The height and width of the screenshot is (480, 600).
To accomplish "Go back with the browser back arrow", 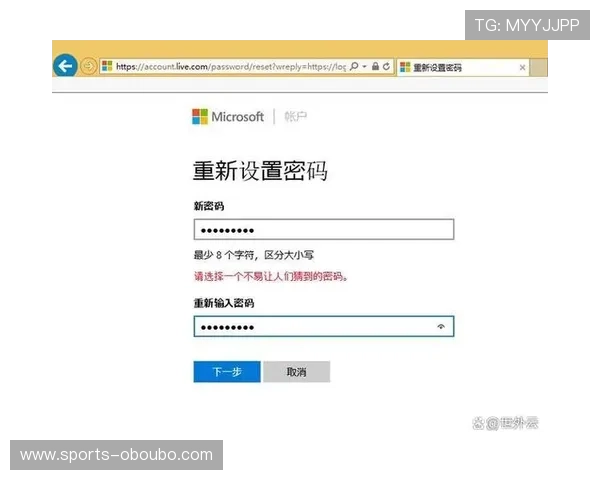I will point(65,66).
